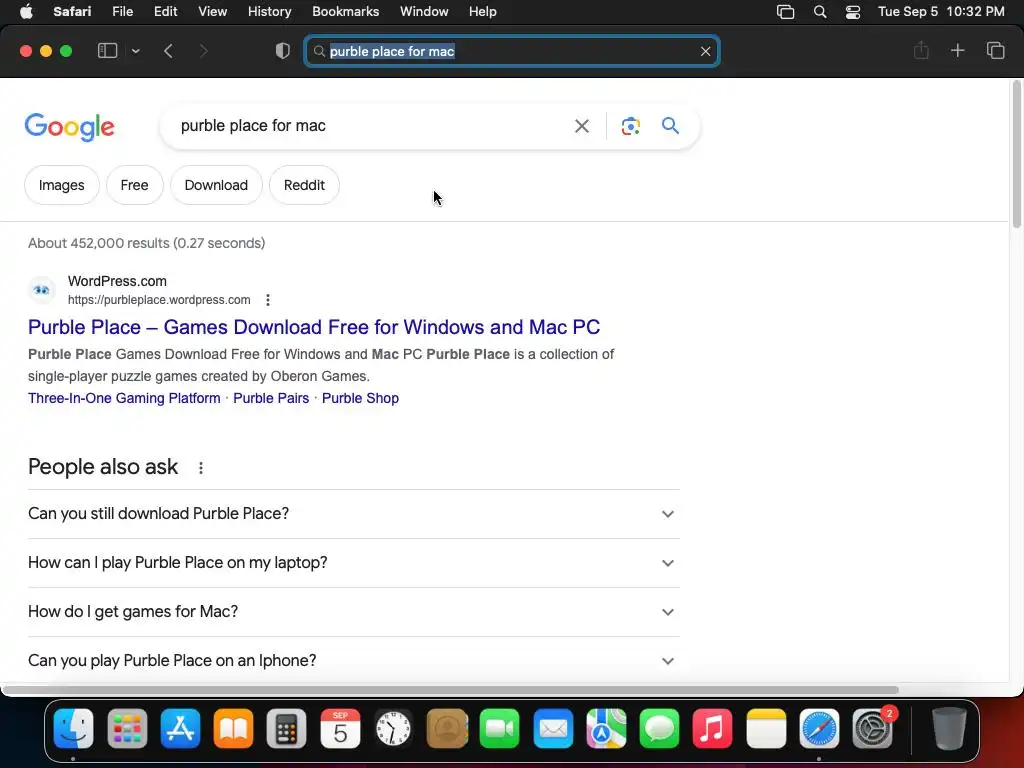Expand 'How can I play Purble Place on my laptop?'

(354, 563)
